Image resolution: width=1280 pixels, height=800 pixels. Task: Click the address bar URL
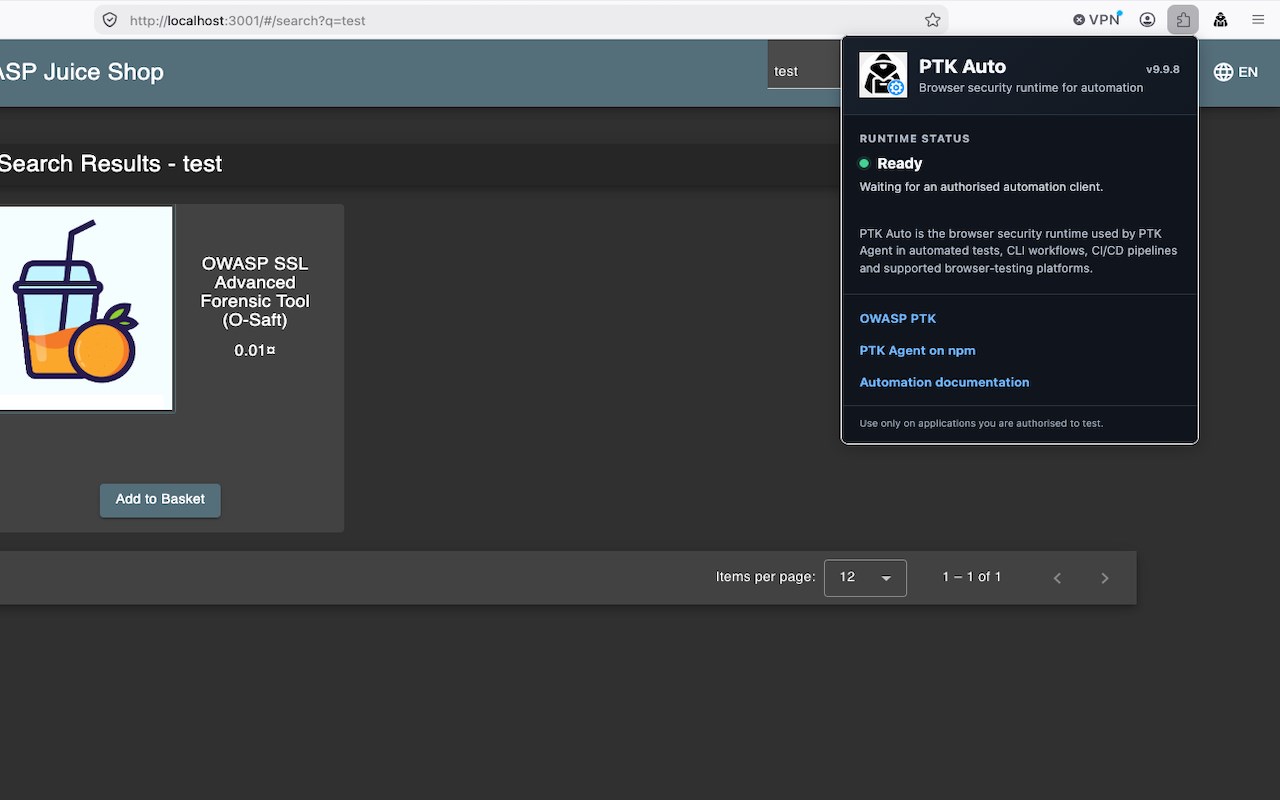tap(248, 20)
